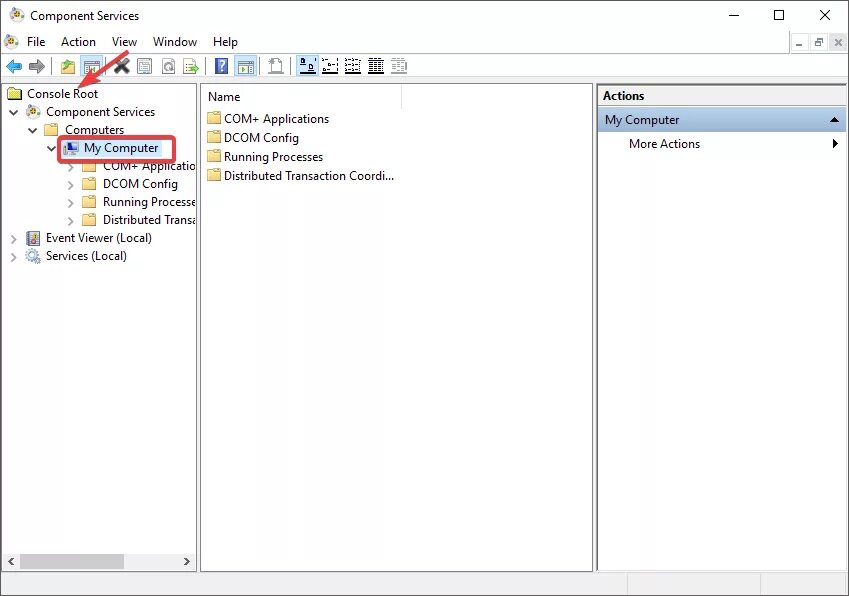Screen dimensions: 849x596
Task: Expand COM+ Applications in the tree
Action: point(70,168)
